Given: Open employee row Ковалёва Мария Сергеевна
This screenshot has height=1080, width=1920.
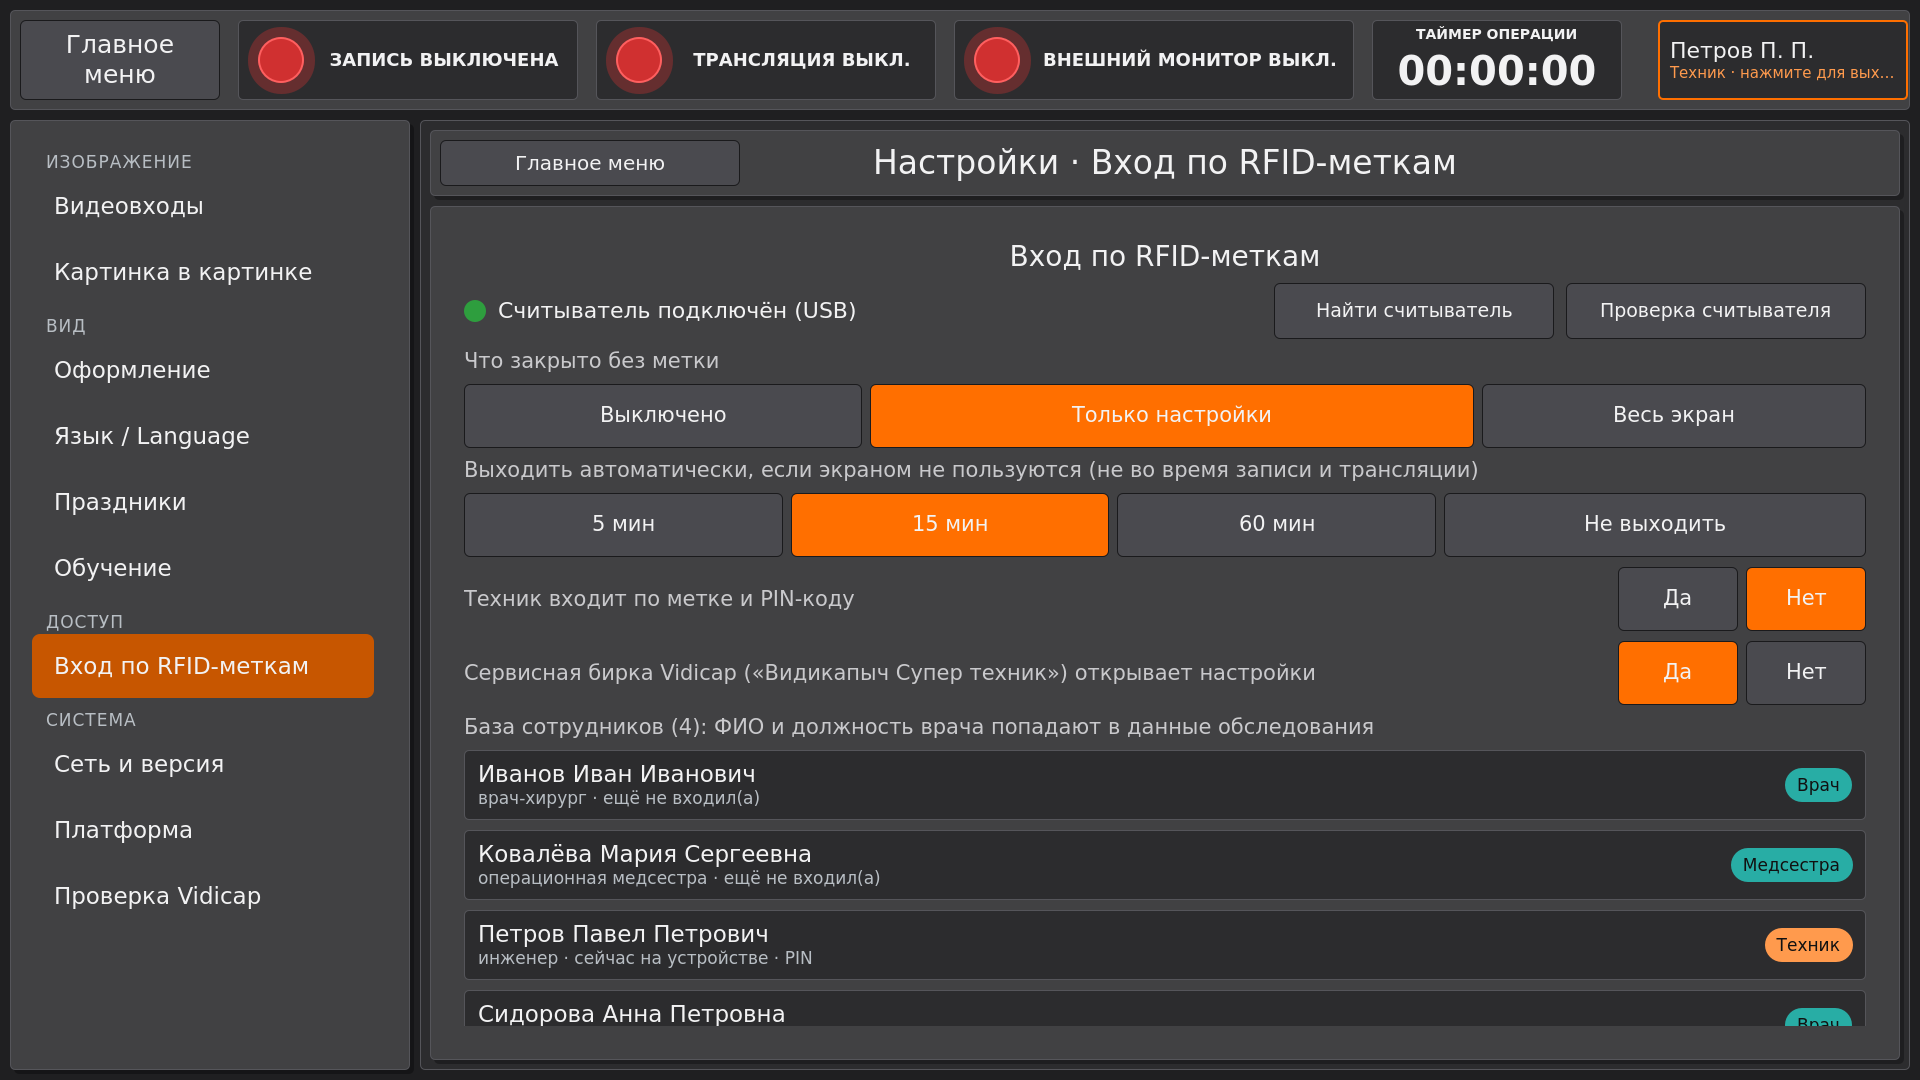Looking at the screenshot, I should point(1165,865).
